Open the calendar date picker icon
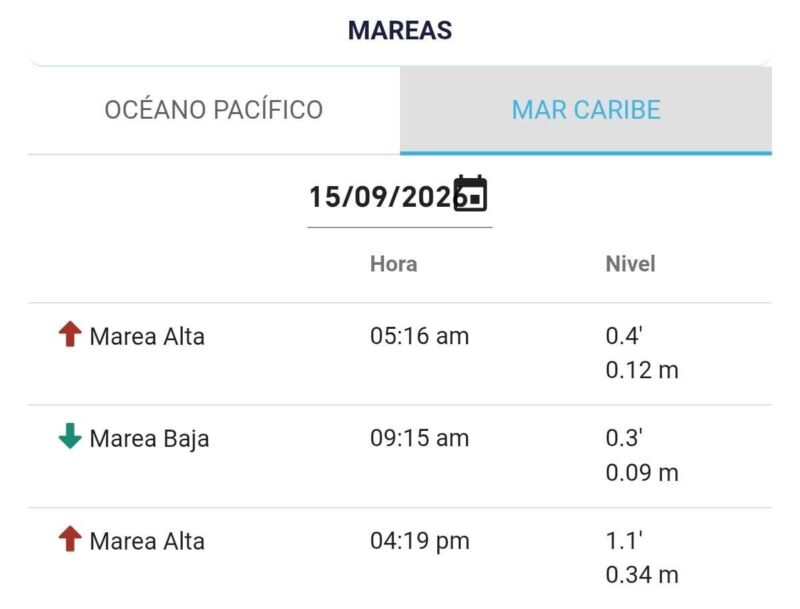The image size is (800, 609). coord(470,193)
